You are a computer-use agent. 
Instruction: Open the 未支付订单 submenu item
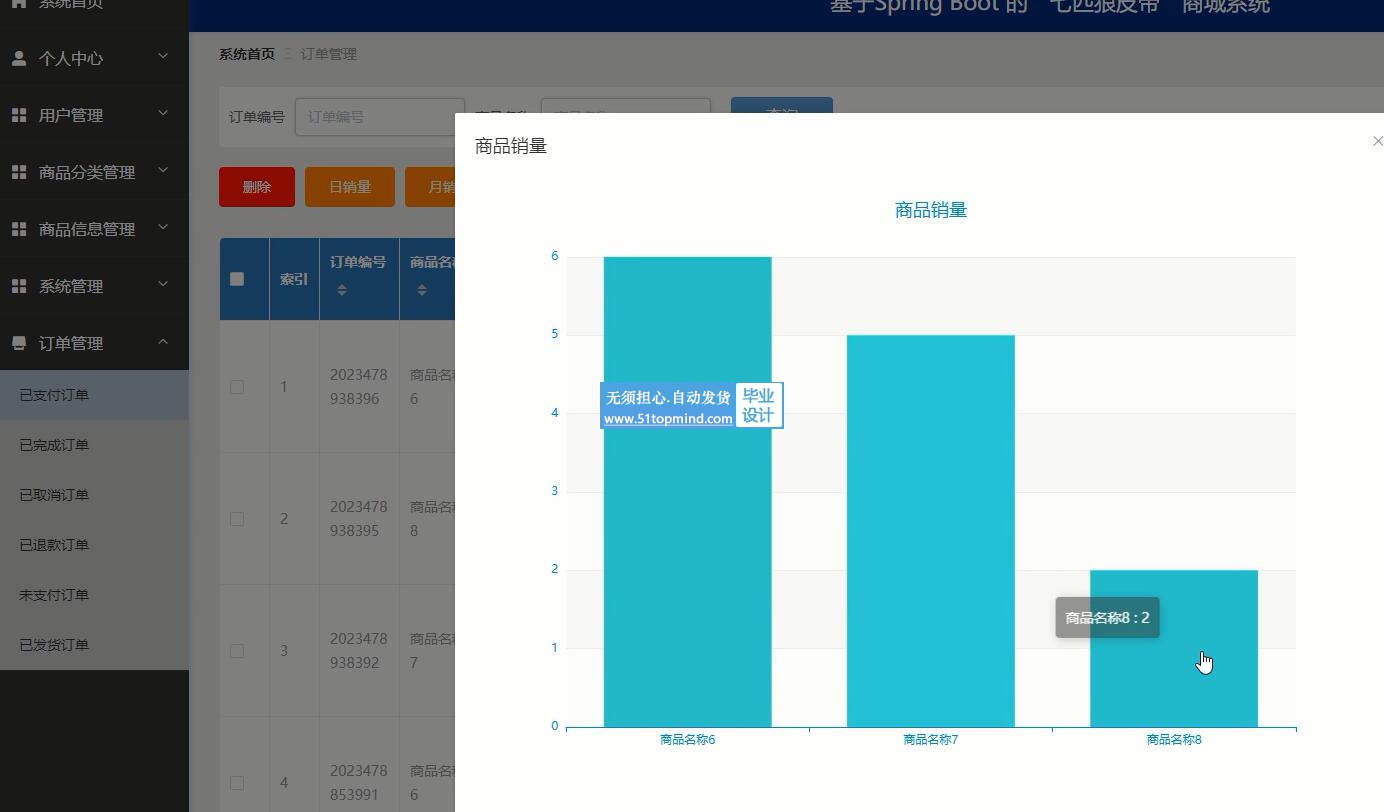(x=94, y=595)
